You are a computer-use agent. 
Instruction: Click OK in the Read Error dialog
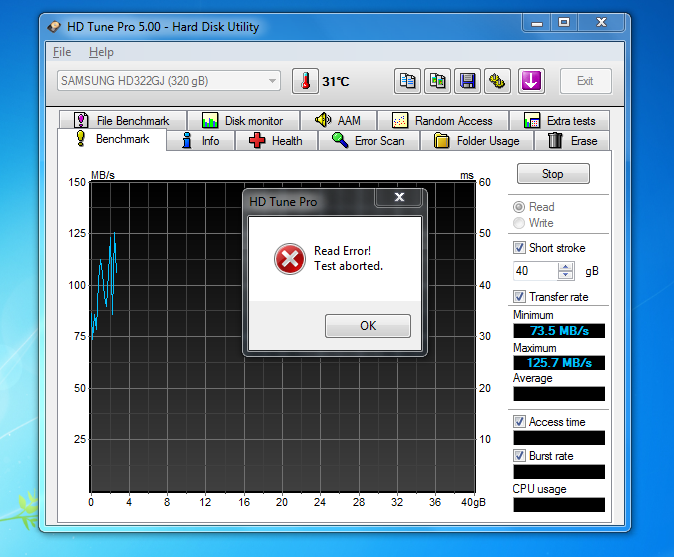[368, 326]
